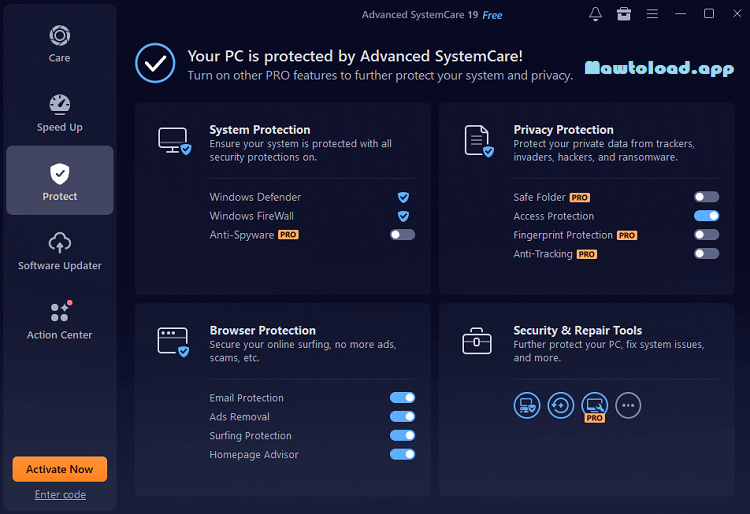Click the Access Protection label
The image size is (750, 514).
pos(553,216)
